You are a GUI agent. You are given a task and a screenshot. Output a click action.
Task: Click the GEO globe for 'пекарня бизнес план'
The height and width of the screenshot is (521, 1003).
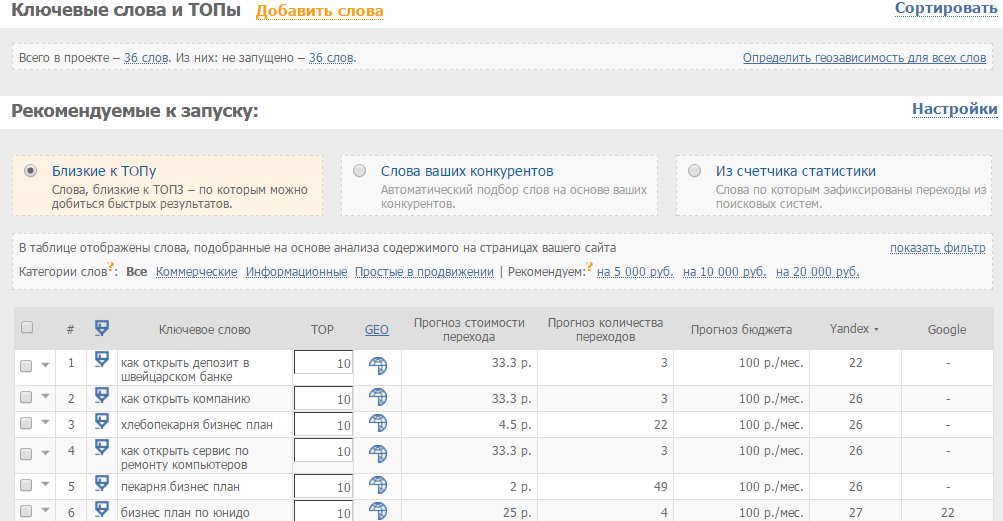tap(377, 487)
